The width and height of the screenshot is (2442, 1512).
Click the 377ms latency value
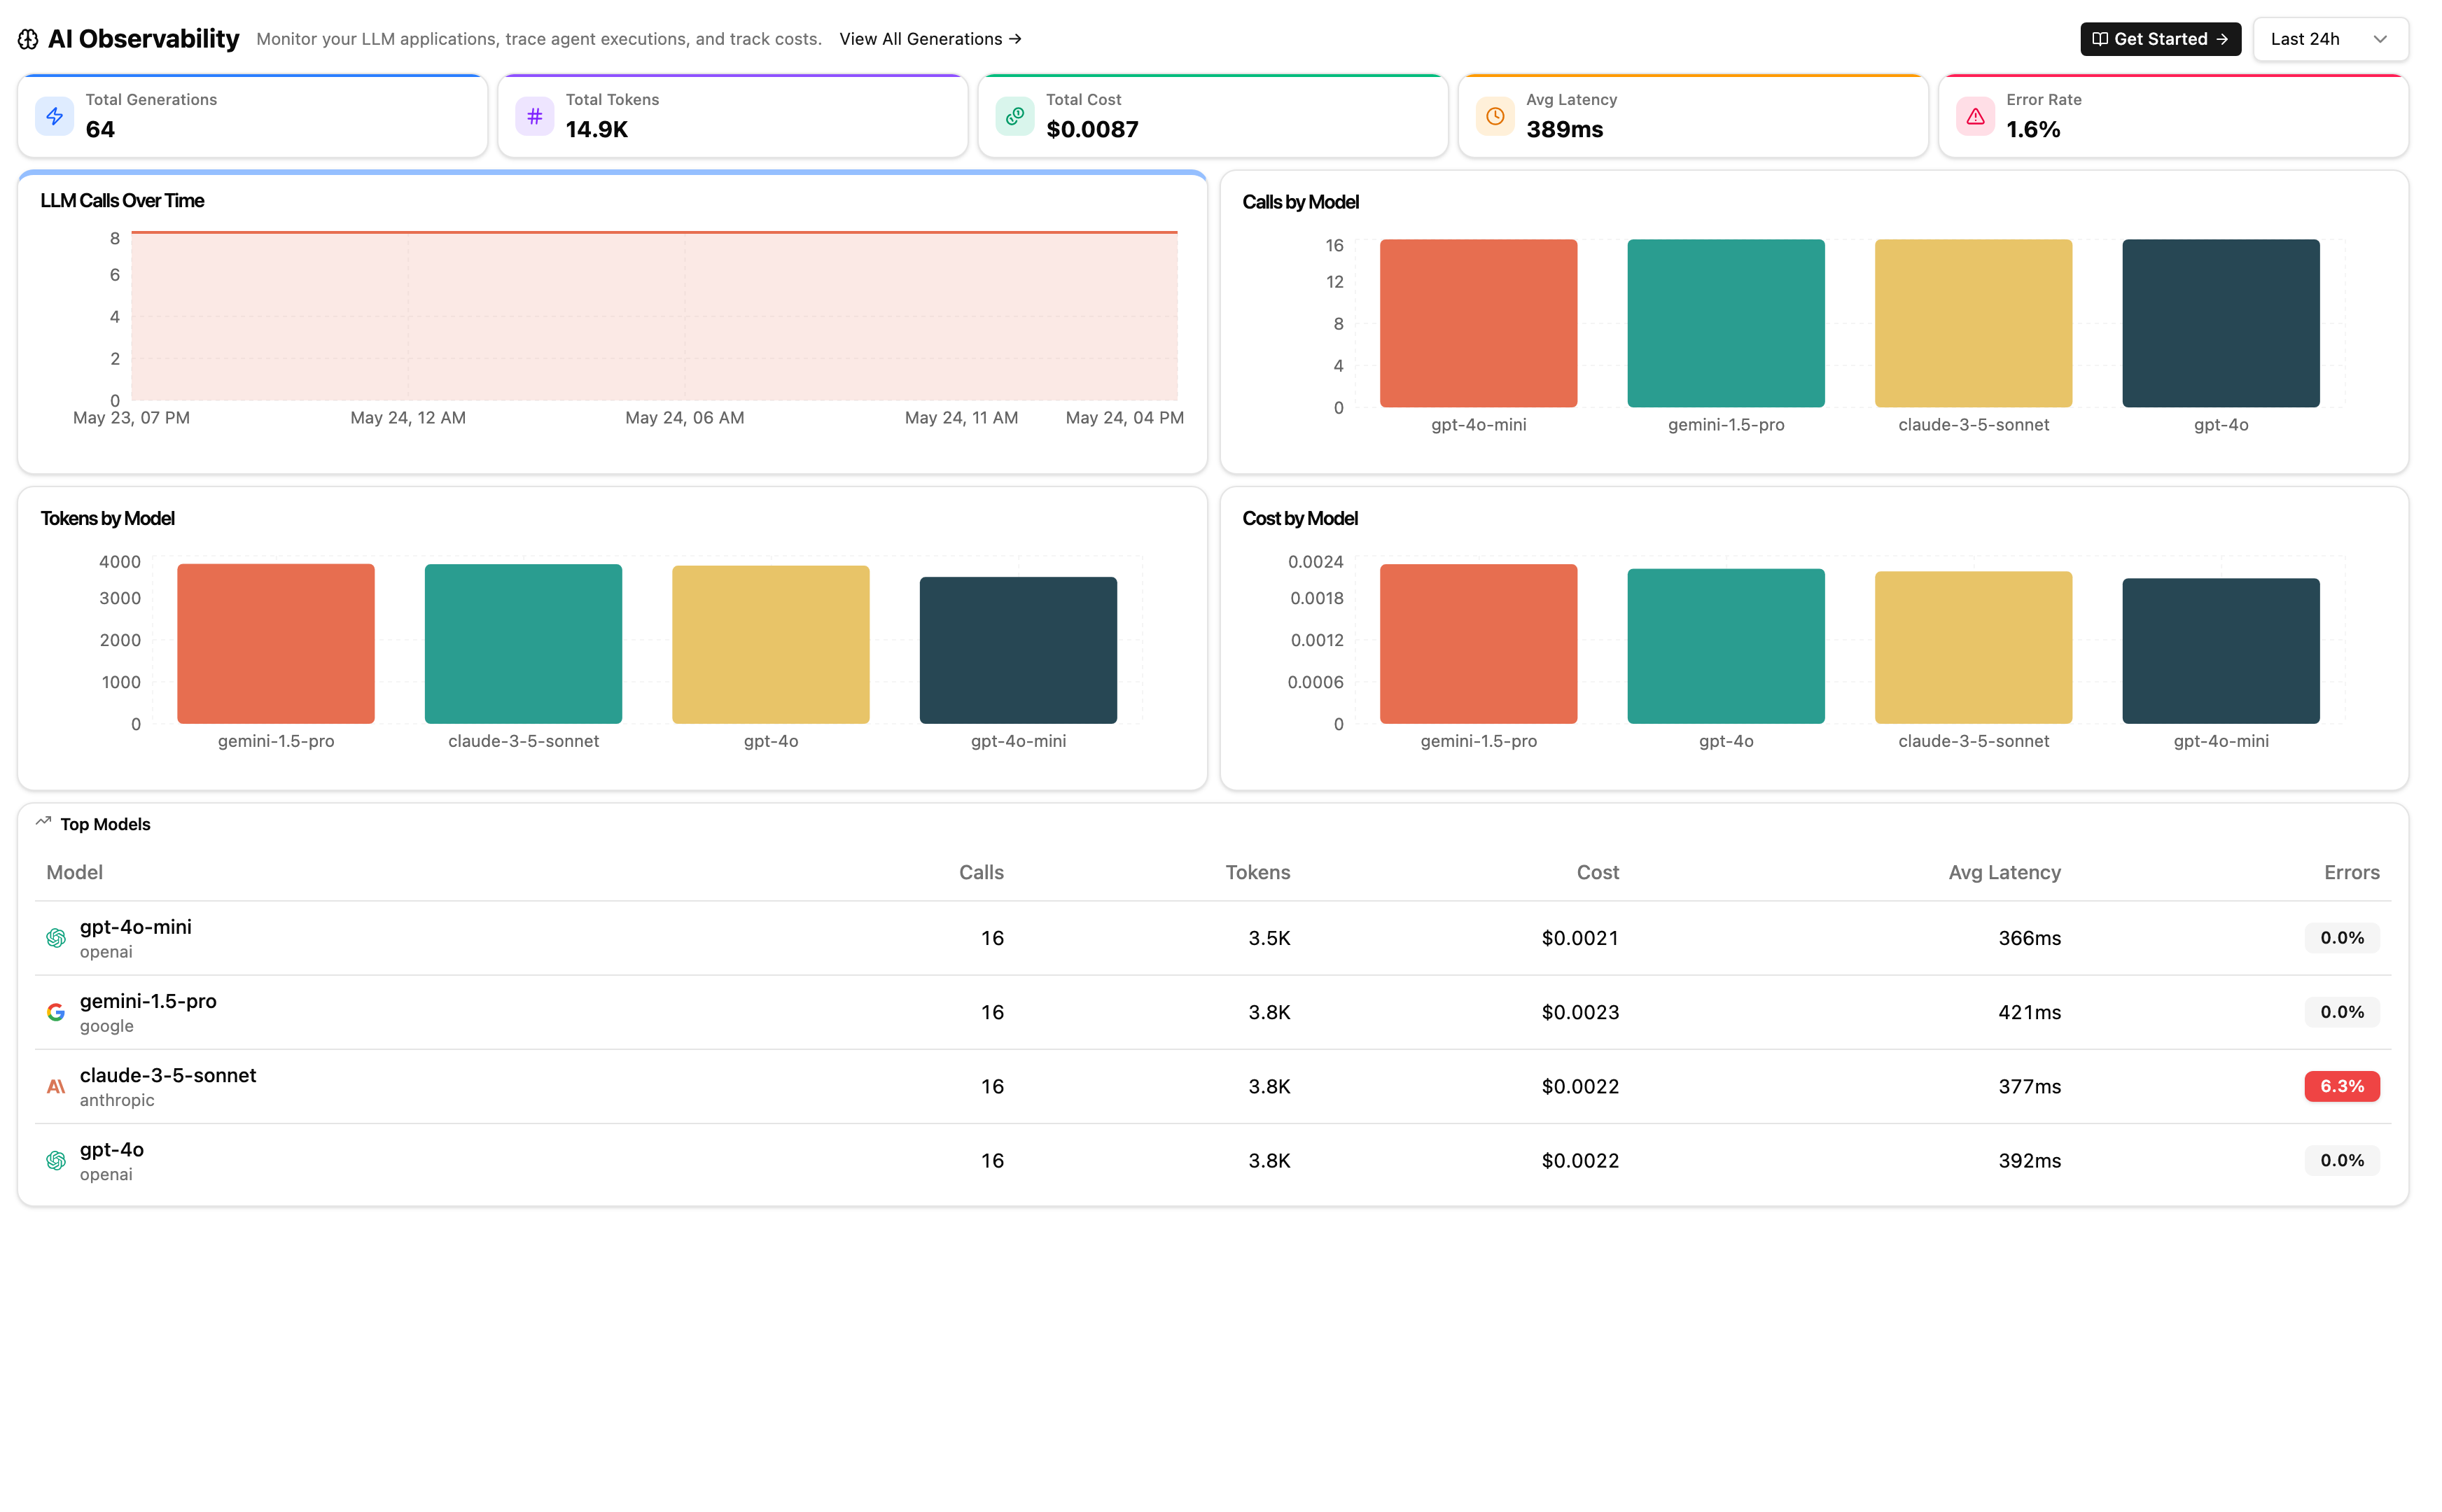tap(2029, 1086)
